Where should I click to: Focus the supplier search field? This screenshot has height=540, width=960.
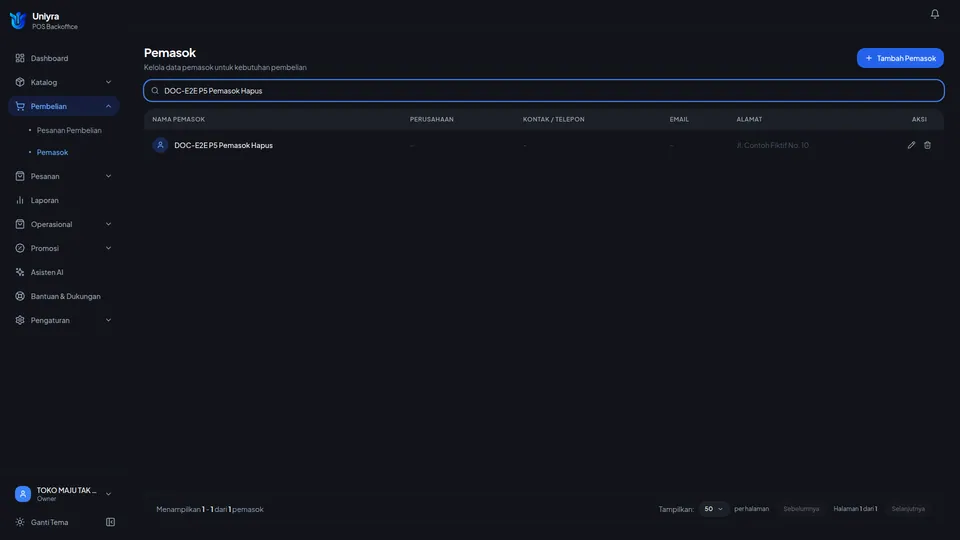(544, 91)
